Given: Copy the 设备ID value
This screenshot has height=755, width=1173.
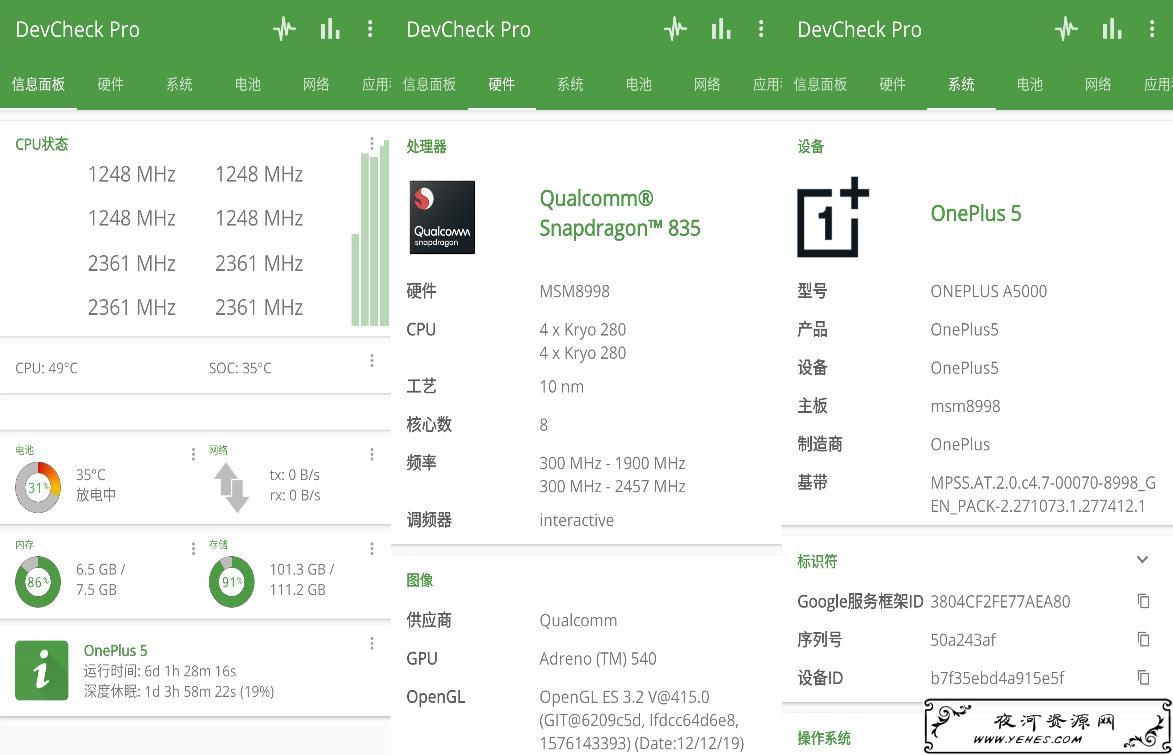Looking at the screenshot, I should pos(1143,677).
